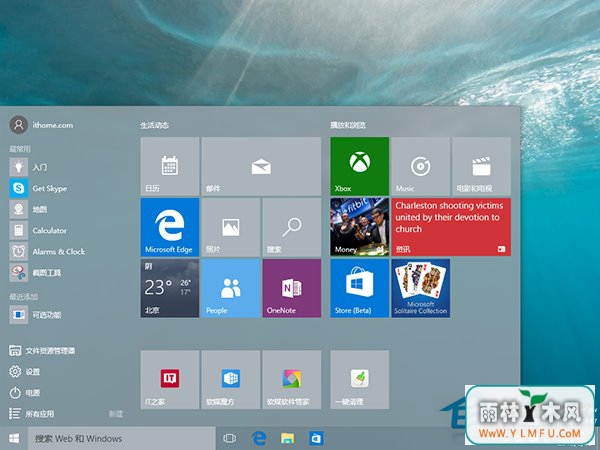Viewport: 600px width, 450px height.
Task: Open Task View in taskbar
Action: pyautogui.click(x=230, y=439)
